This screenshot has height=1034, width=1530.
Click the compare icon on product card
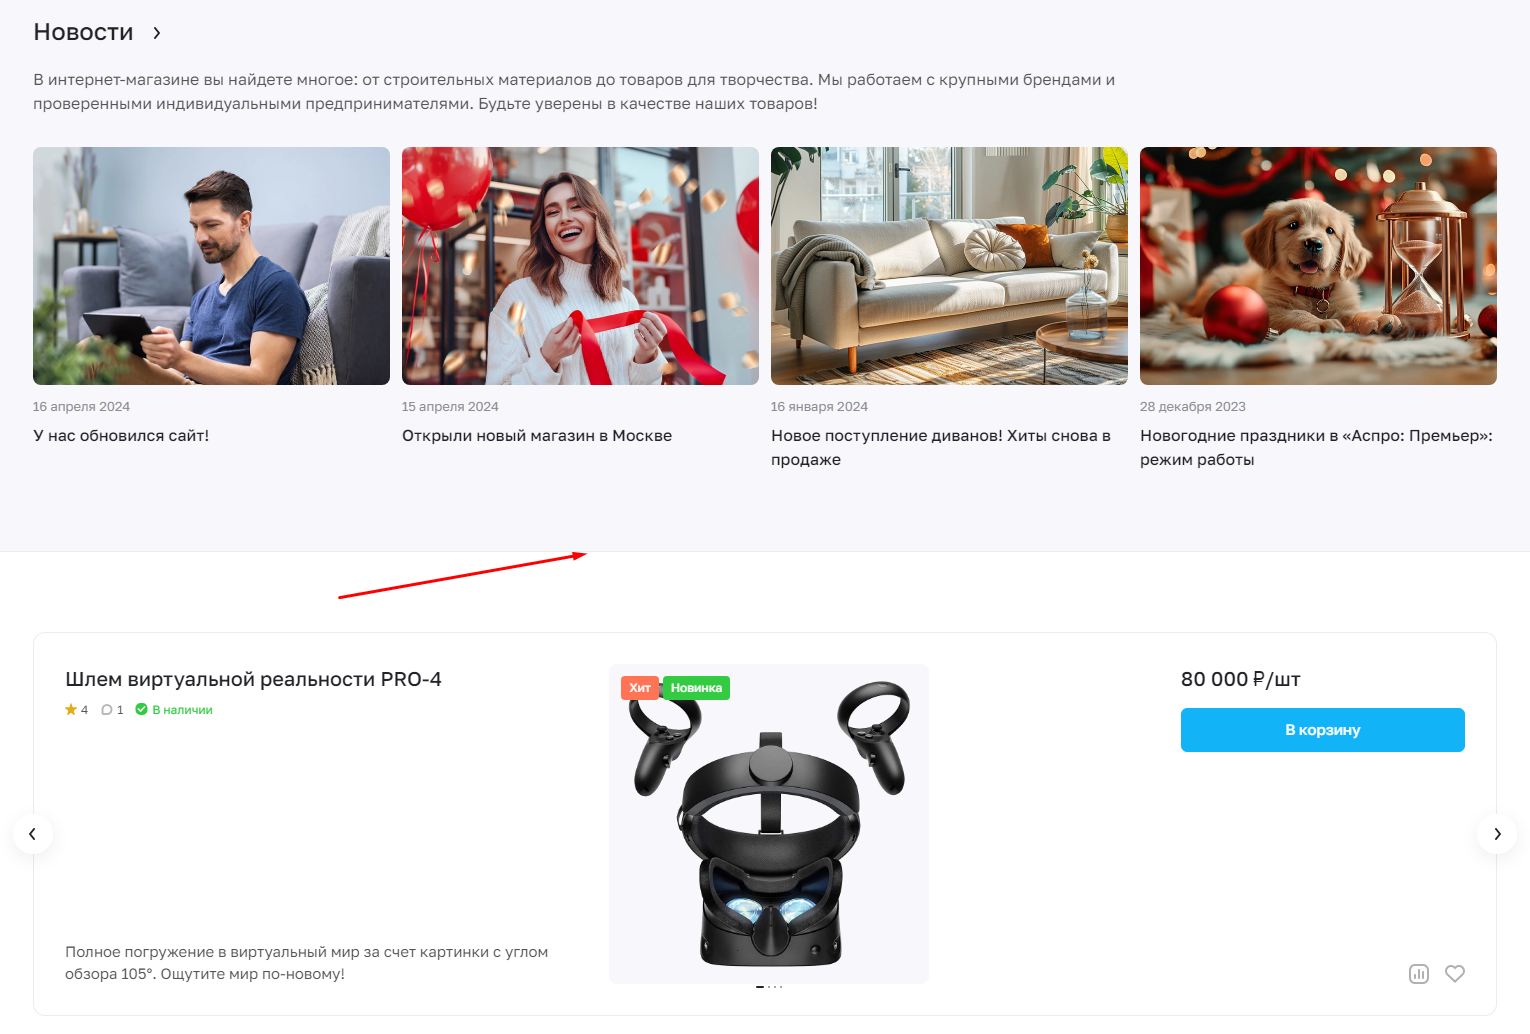point(1418,974)
